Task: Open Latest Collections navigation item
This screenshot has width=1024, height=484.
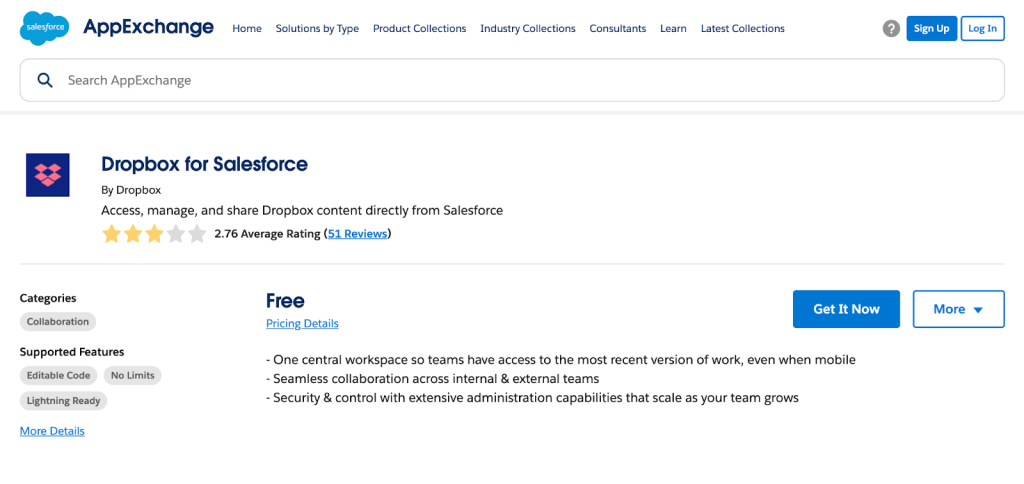Action: (x=743, y=29)
